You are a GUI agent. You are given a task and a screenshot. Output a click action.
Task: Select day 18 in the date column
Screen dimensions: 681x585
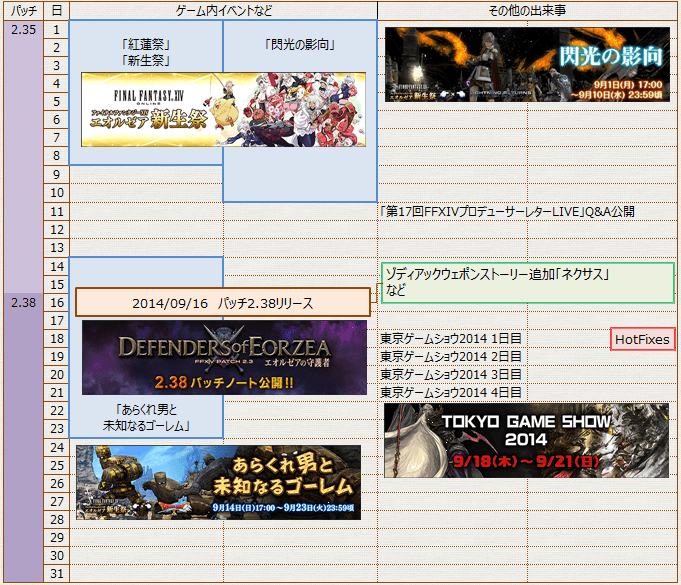[x=56, y=338]
